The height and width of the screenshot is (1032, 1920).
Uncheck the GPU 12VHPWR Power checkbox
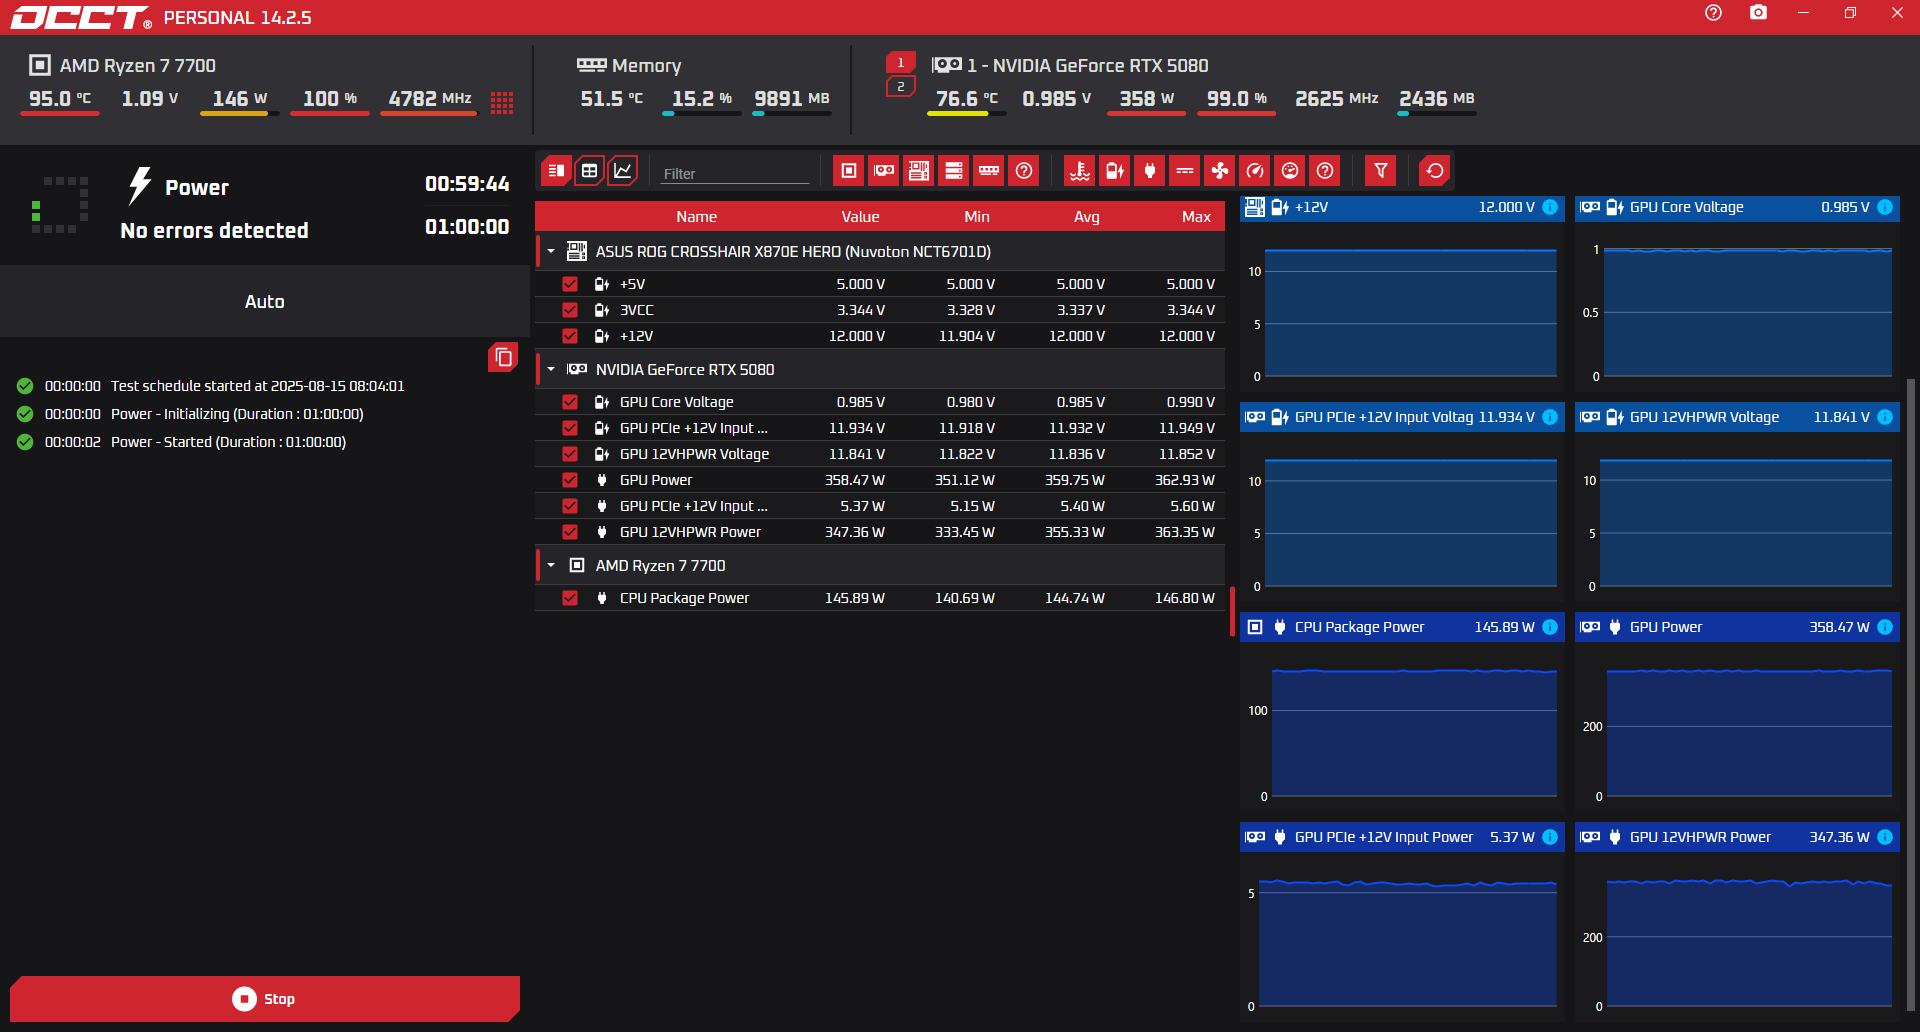570,532
